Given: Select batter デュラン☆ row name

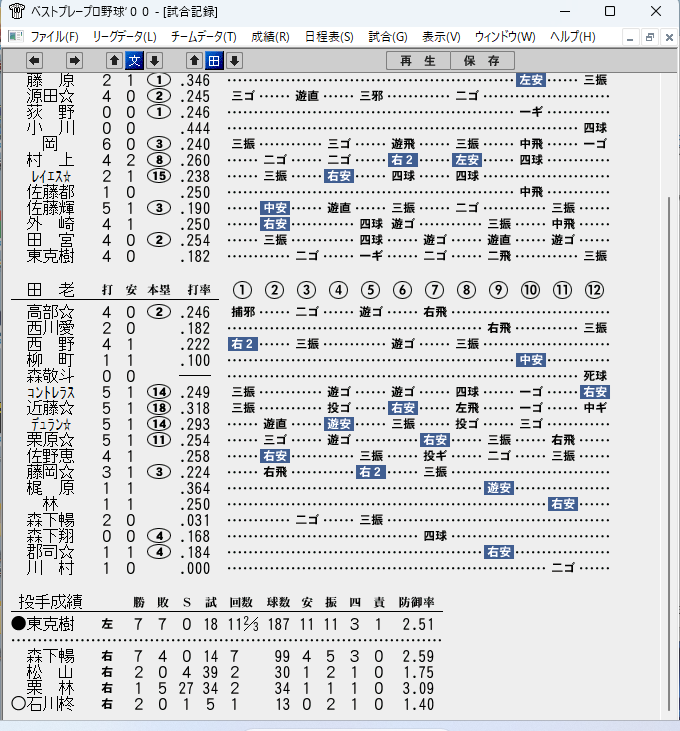Looking at the screenshot, I should 50,424.
